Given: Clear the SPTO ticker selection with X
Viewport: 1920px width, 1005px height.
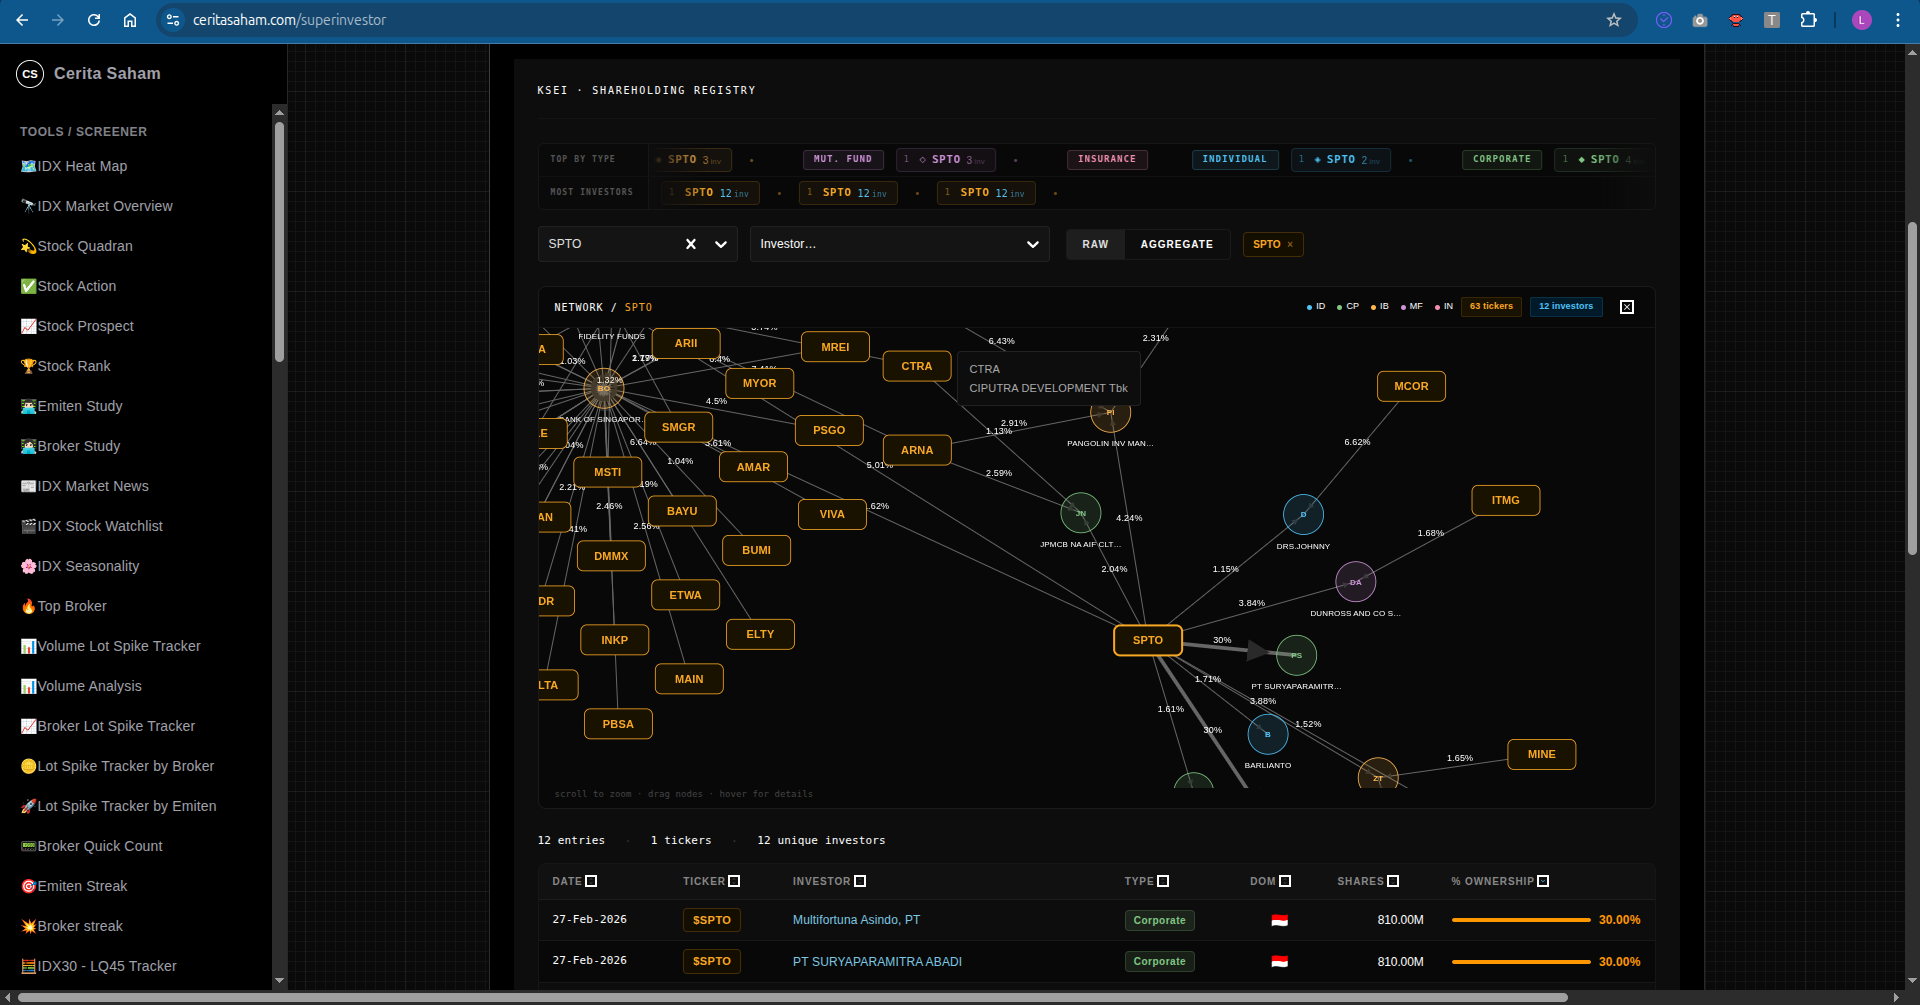Looking at the screenshot, I should (x=690, y=244).
